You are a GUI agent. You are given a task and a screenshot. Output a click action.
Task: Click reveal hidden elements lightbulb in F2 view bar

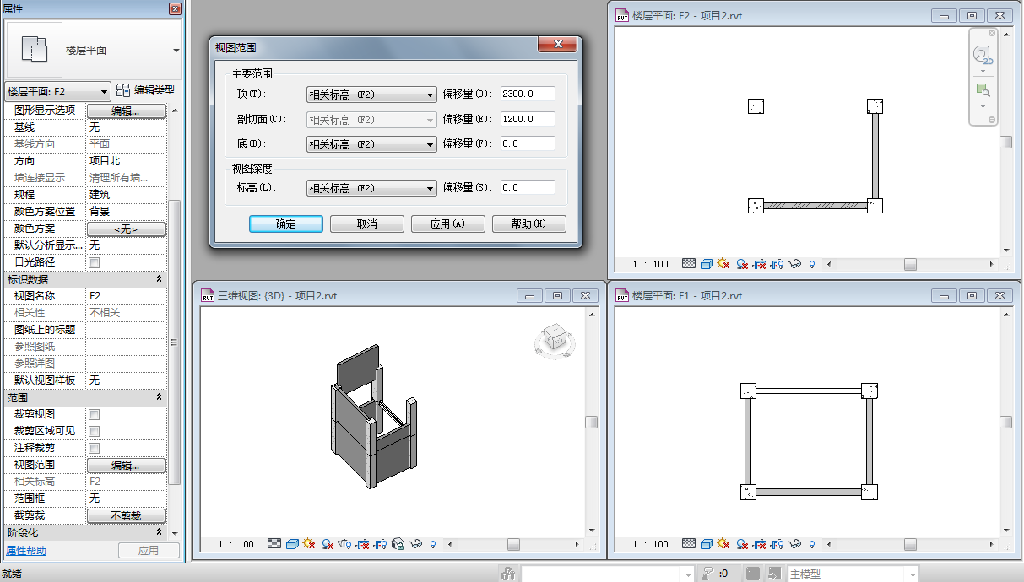(812, 264)
